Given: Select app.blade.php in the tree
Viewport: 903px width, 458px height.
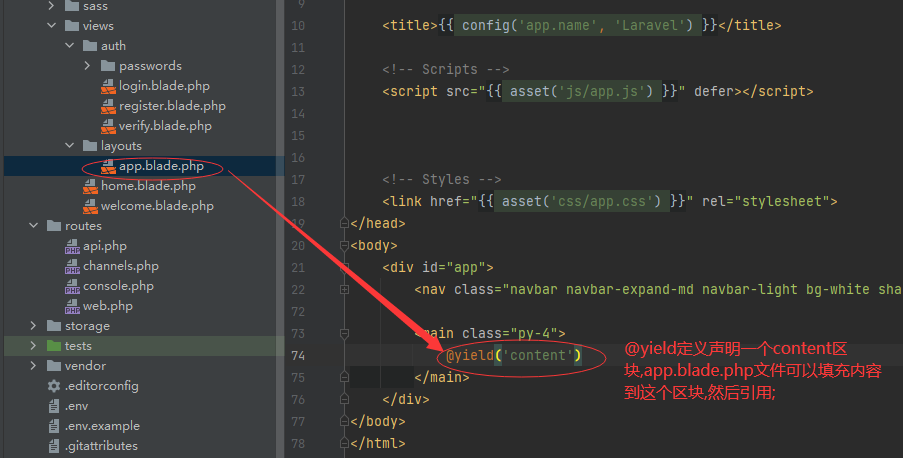Looking at the screenshot, I should (x=161, y=166).
